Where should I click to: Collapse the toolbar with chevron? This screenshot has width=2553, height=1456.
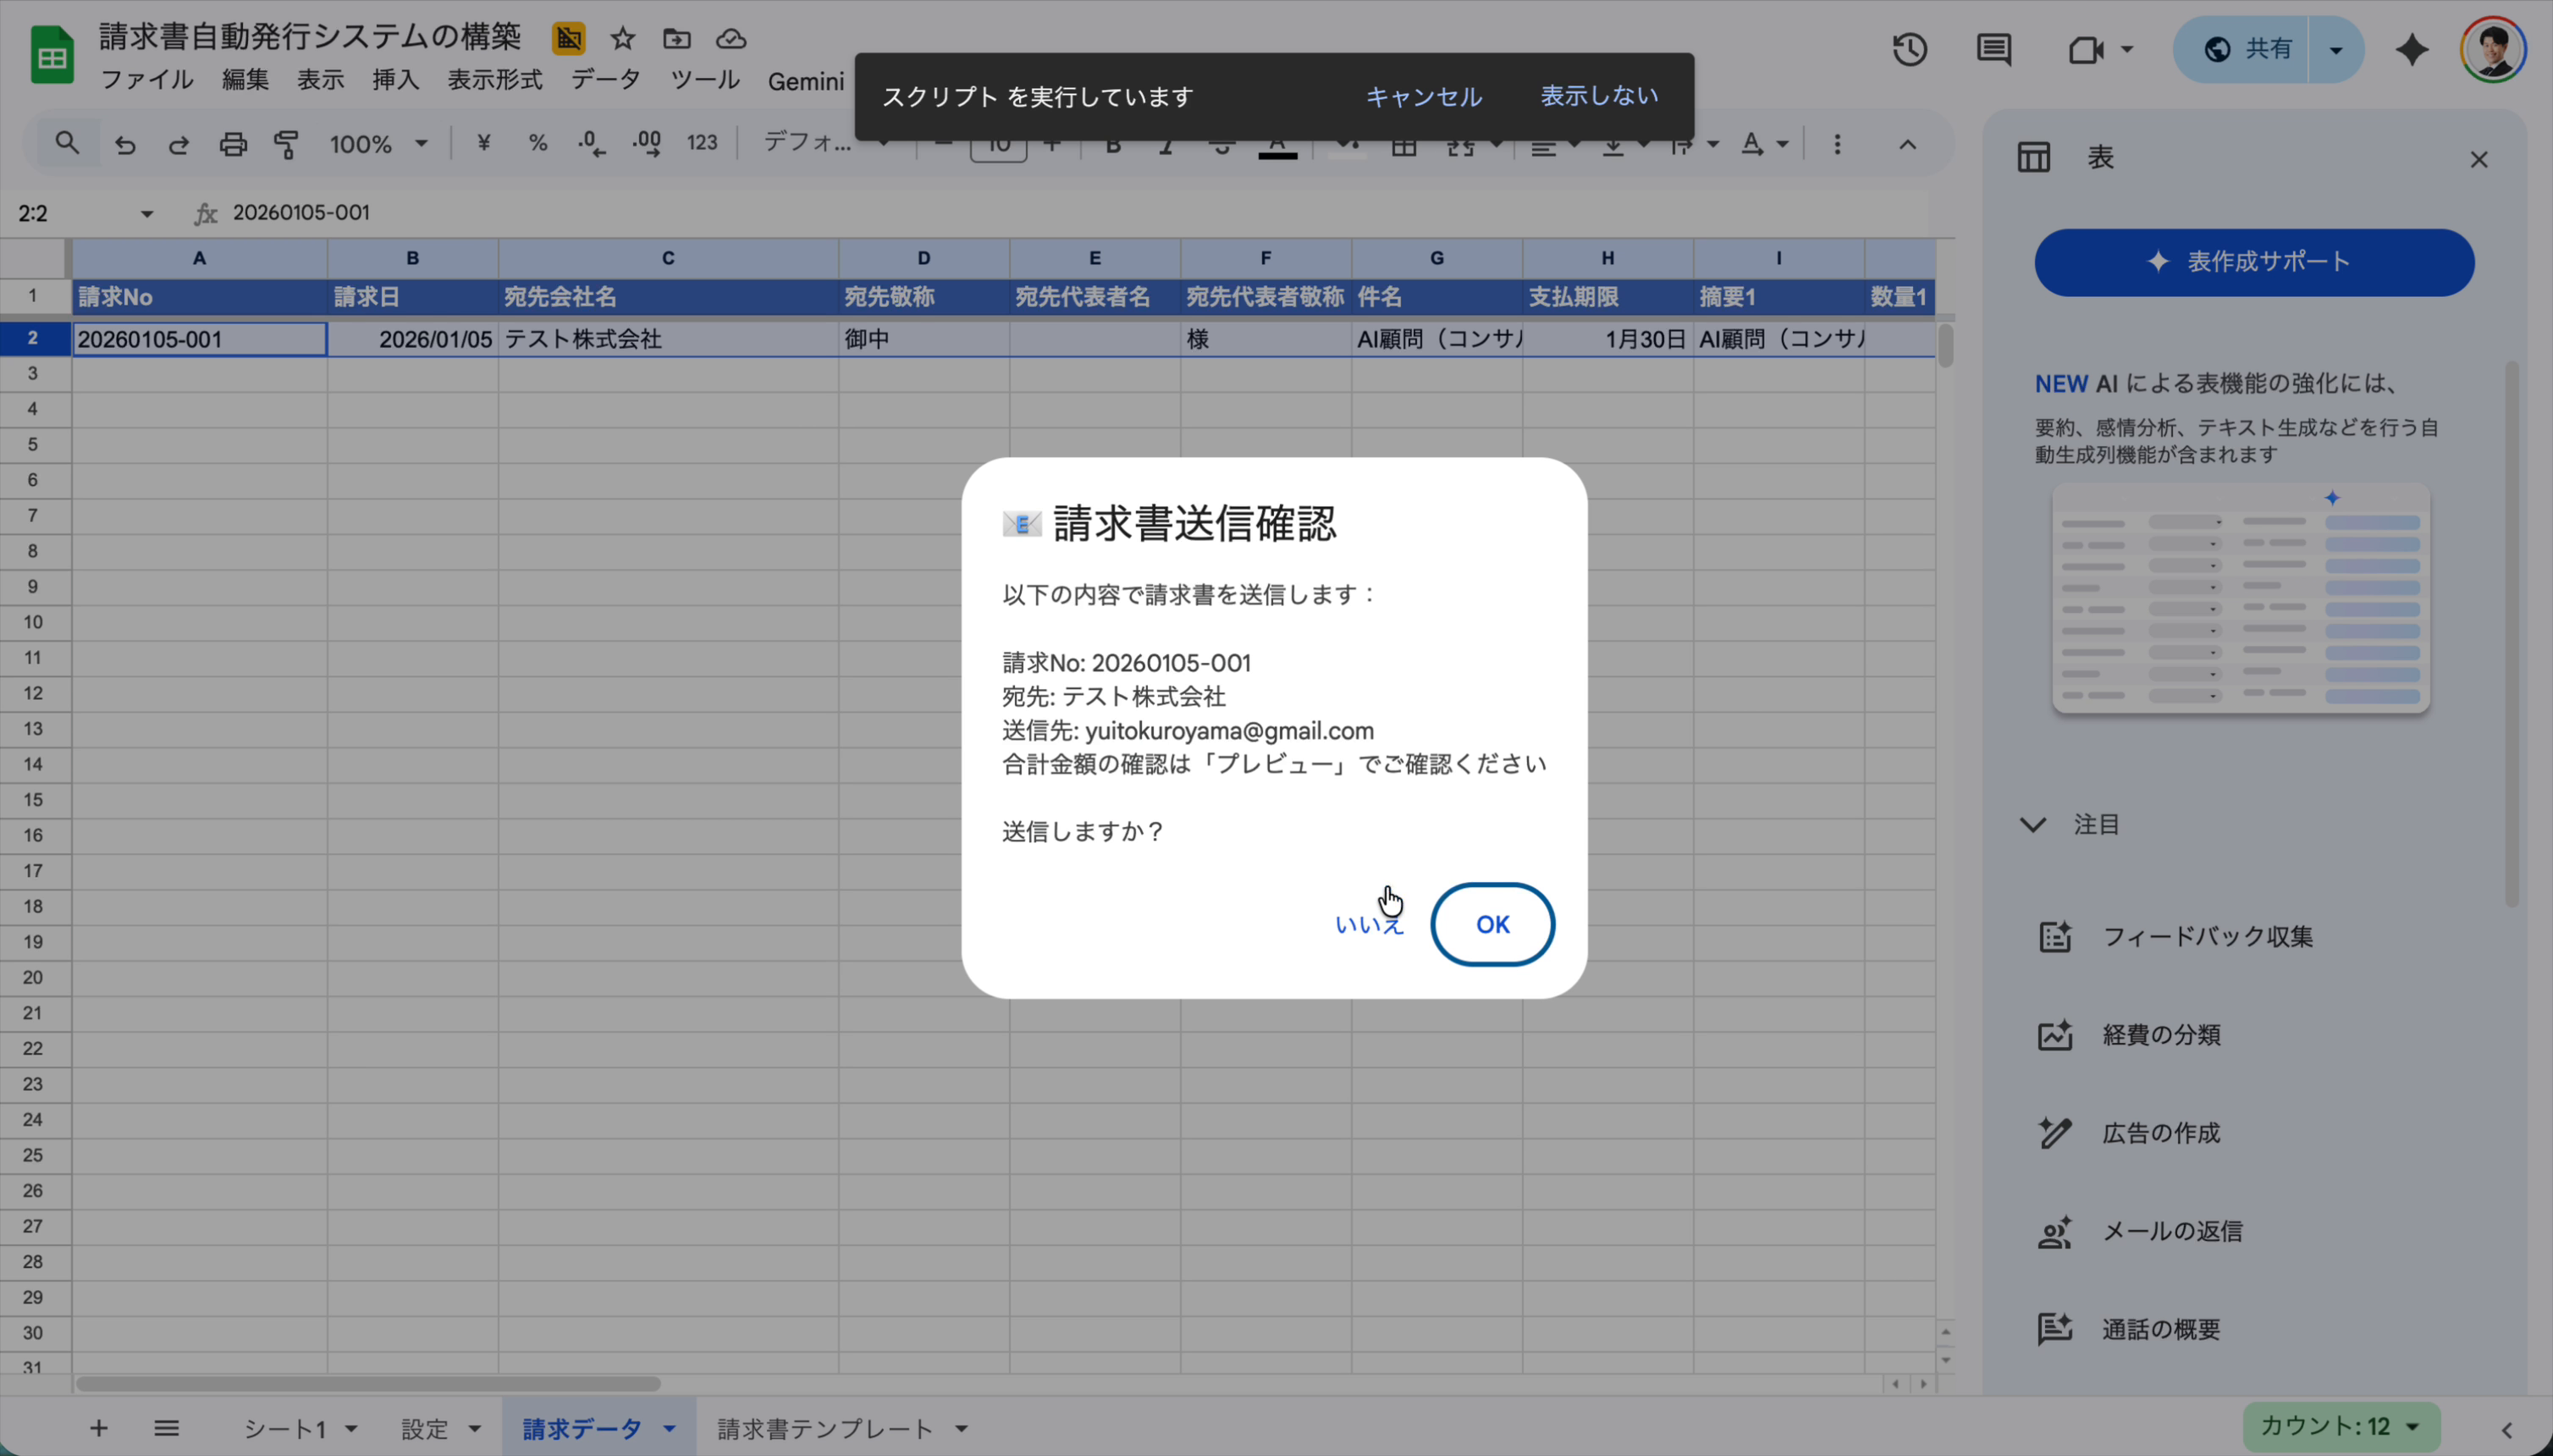[x=1906, y=144]
